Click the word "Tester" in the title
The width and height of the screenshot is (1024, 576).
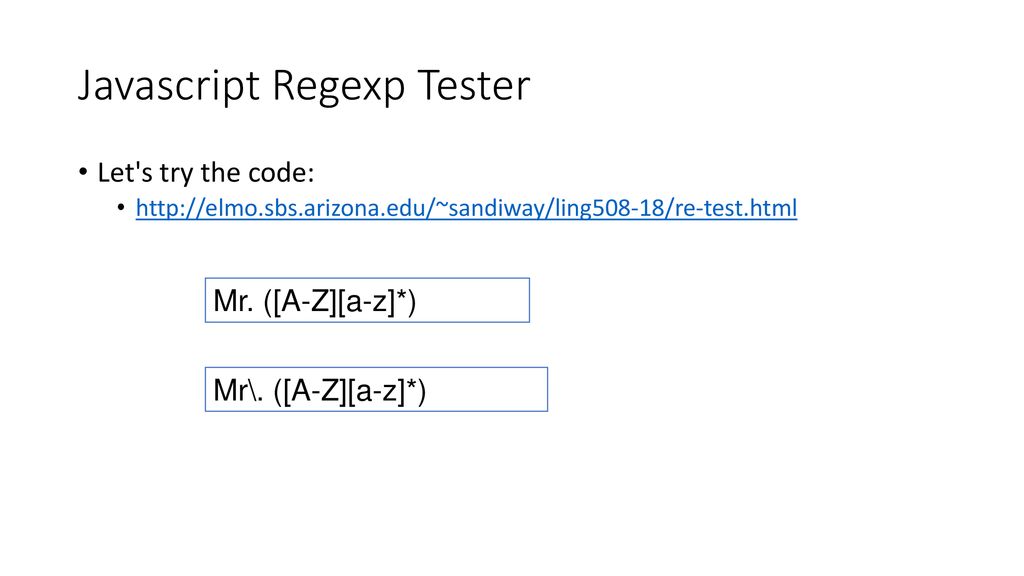[474, 85]
